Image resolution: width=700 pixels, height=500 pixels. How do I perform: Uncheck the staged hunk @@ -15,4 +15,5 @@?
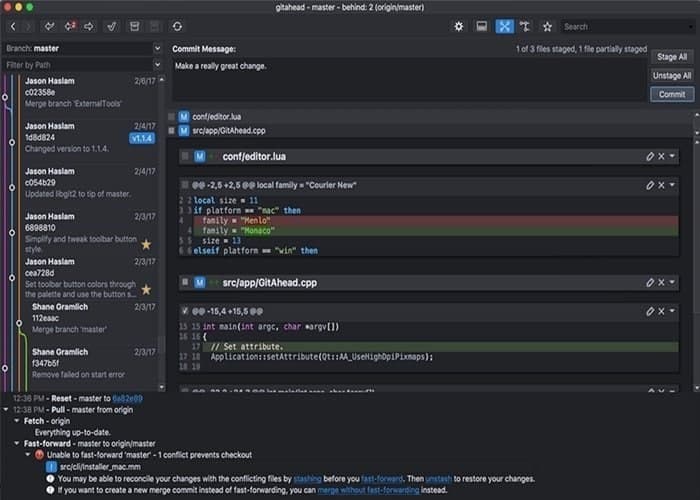point(185,311)
